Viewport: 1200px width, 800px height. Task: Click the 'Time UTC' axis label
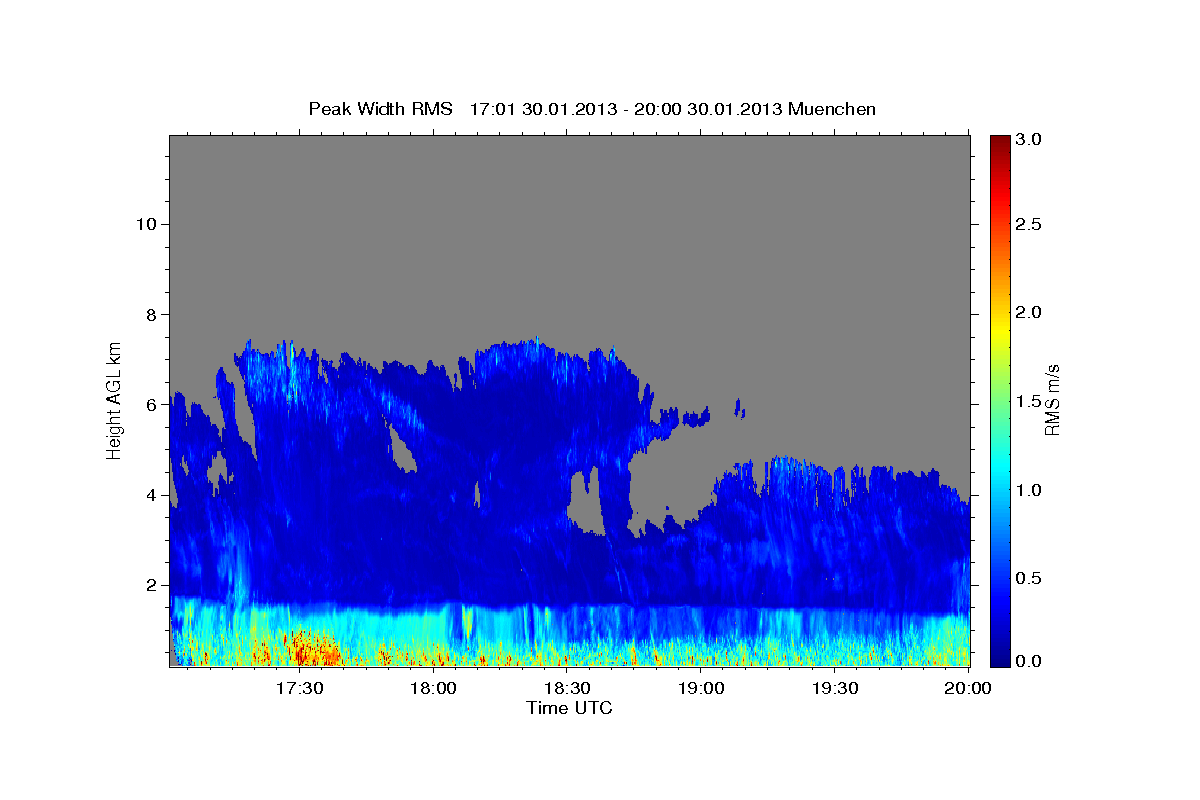tap(569, 708)
